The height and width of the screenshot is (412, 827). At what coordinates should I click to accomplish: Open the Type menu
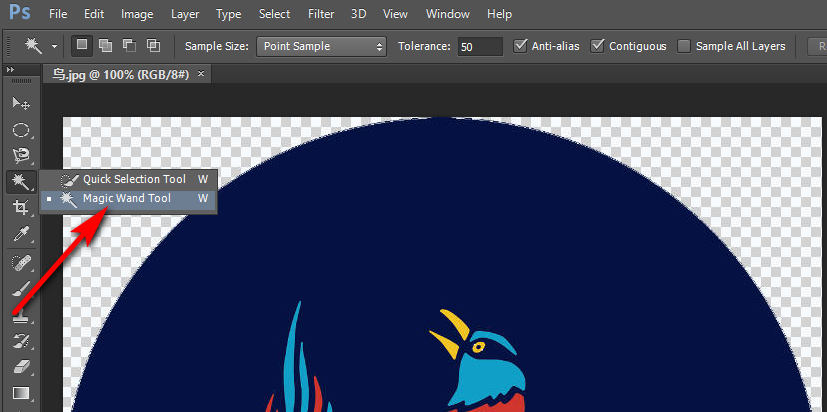(x=228, y=14)
